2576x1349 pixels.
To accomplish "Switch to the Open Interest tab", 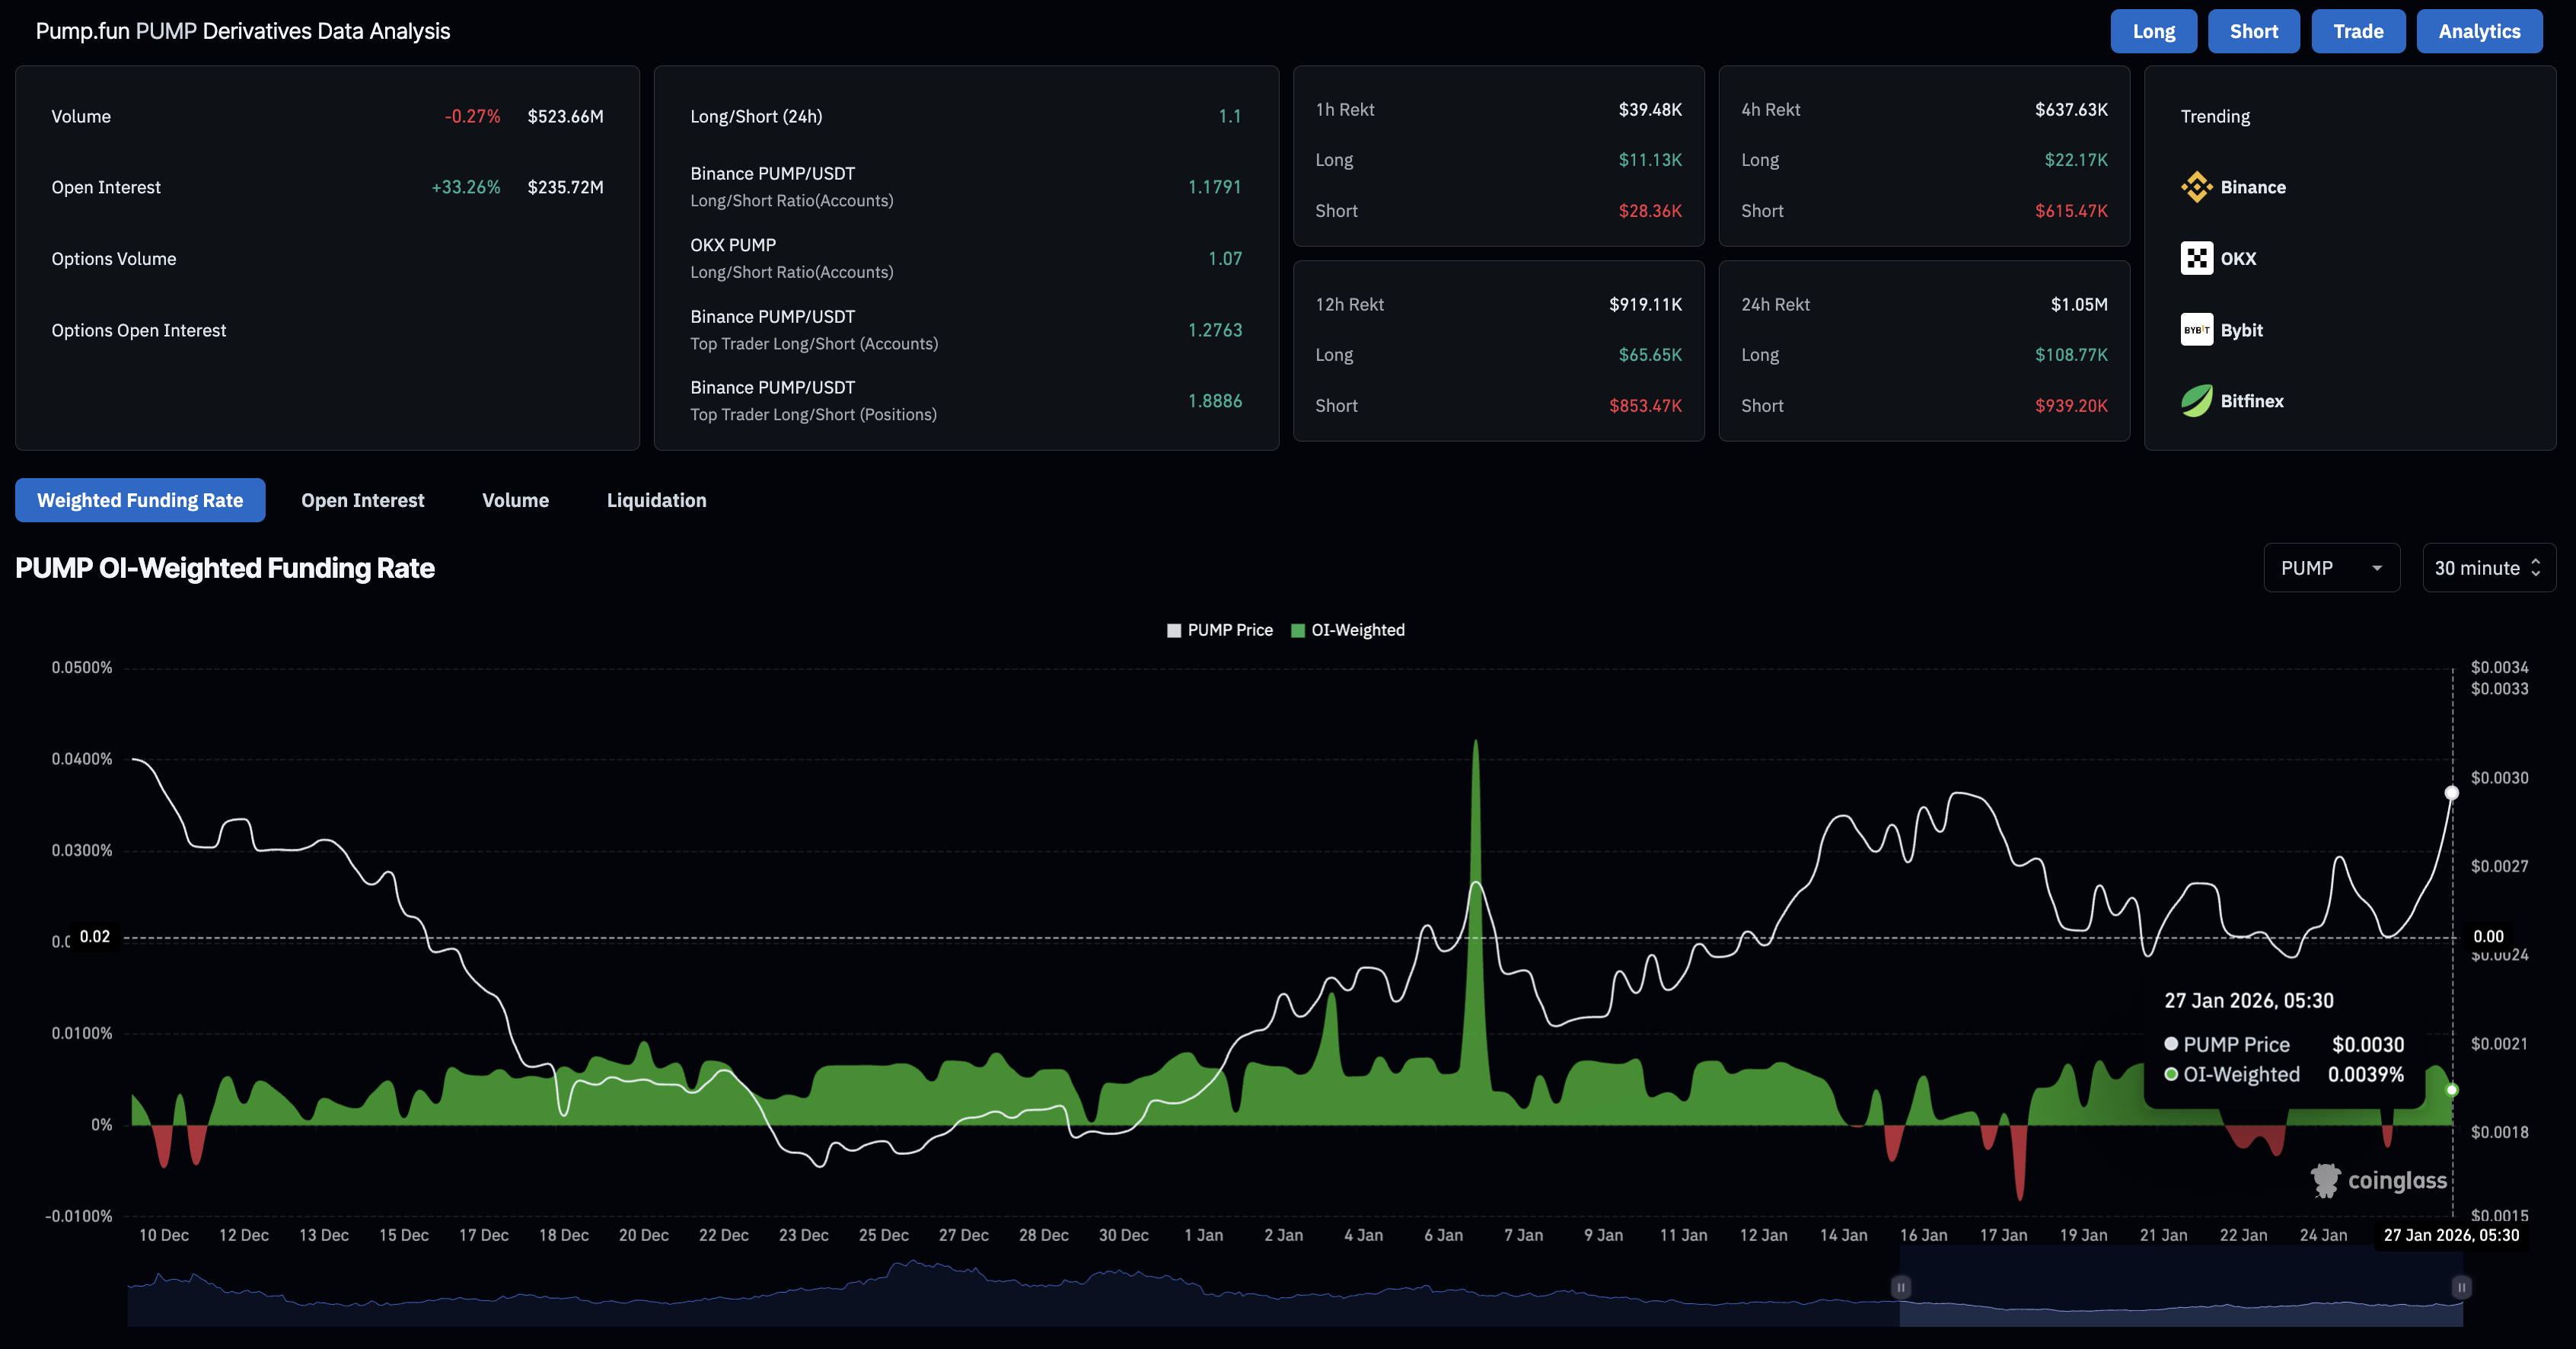I will 362,500.
